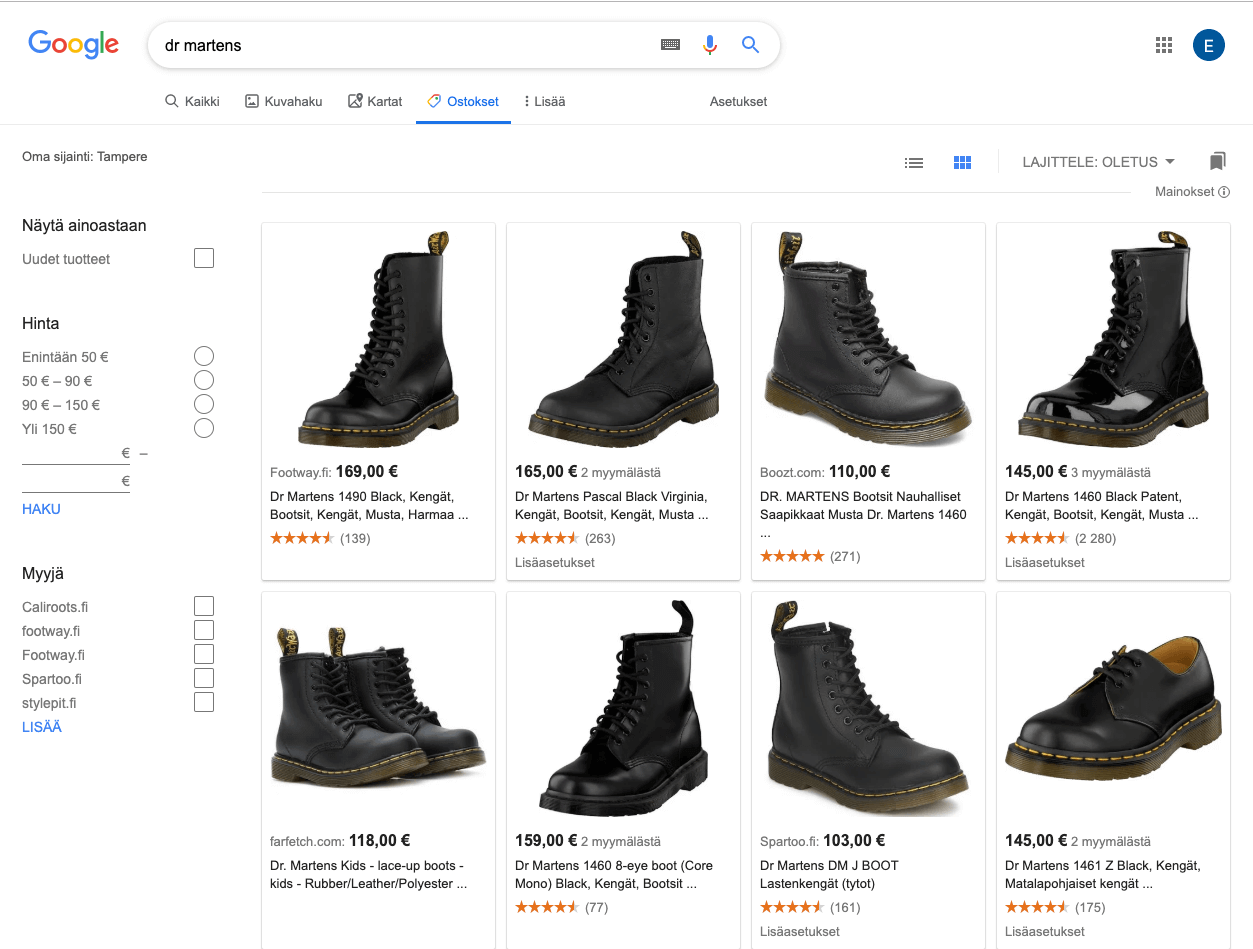
Task: Enable the Uudet tuotteet checkbox
Action: [204, 259]
